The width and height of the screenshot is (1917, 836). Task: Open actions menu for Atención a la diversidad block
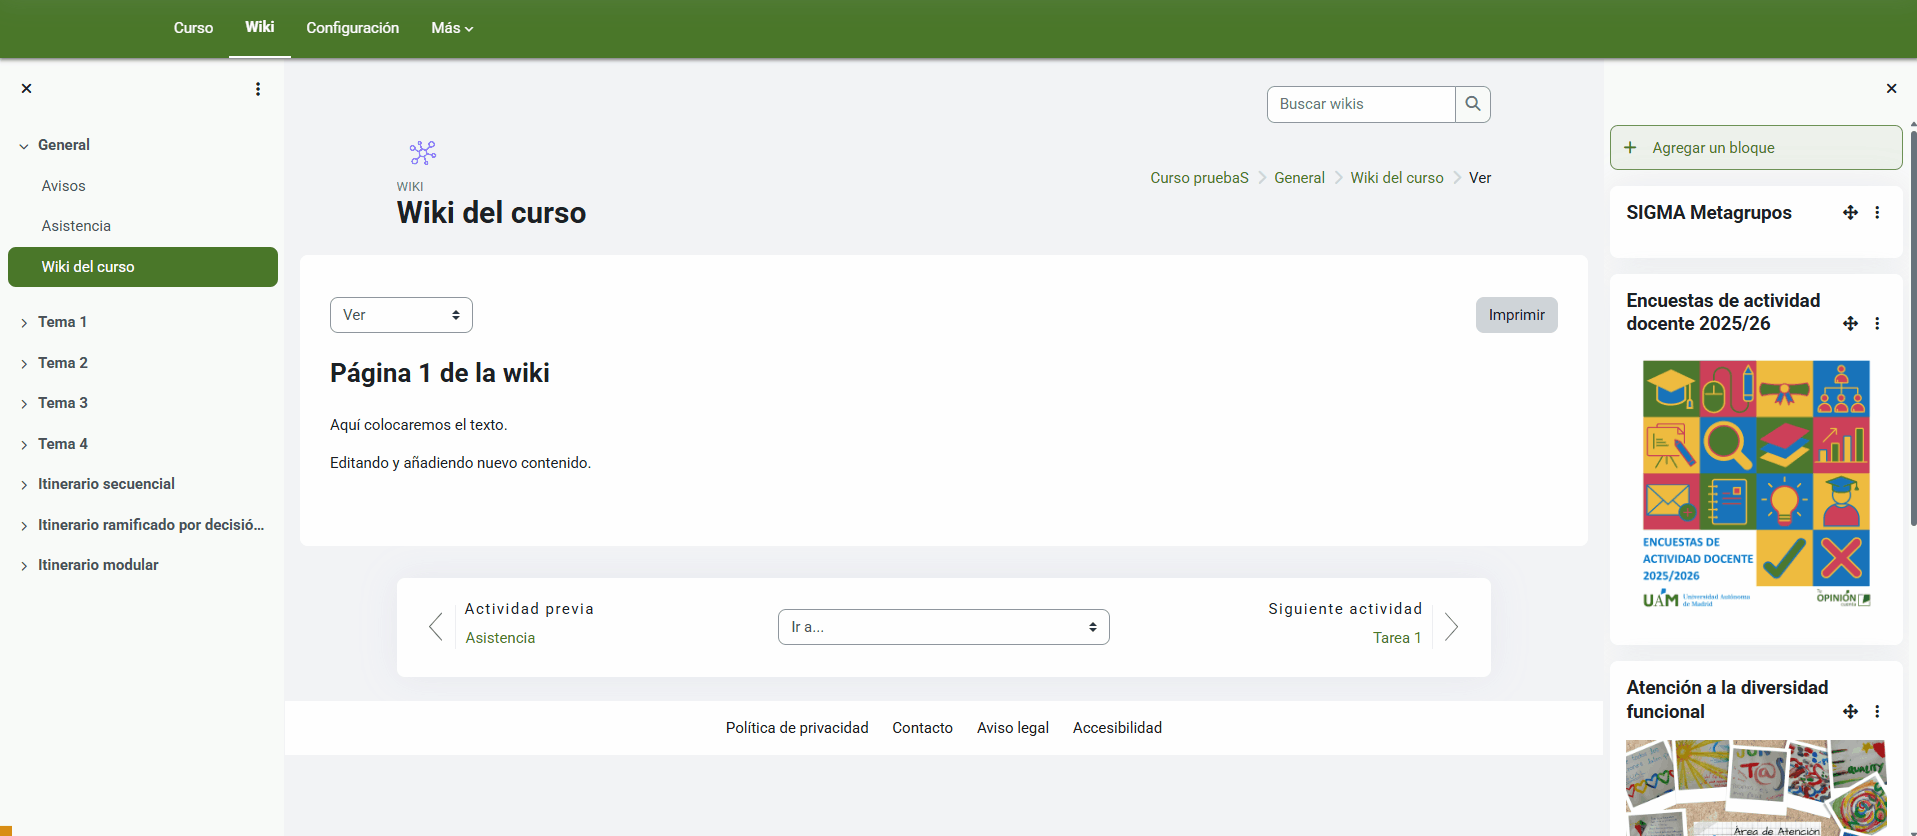pyautogui.click(x=1877, y=712)
